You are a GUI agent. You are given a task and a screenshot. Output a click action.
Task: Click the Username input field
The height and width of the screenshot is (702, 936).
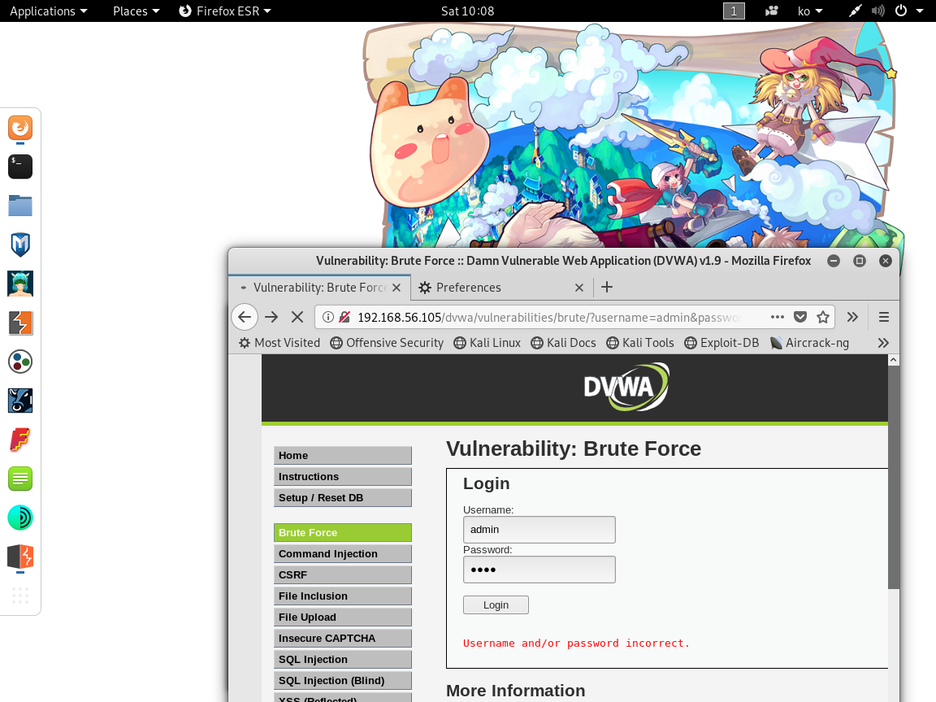pos(539,529)
